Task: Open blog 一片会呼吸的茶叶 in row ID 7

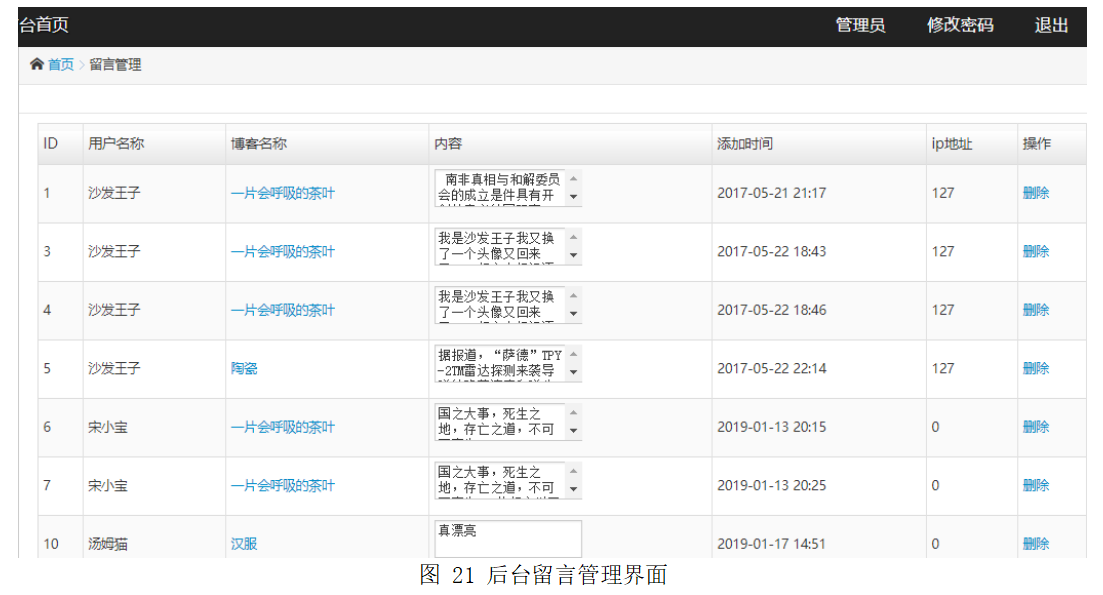Action: [283, 485]
